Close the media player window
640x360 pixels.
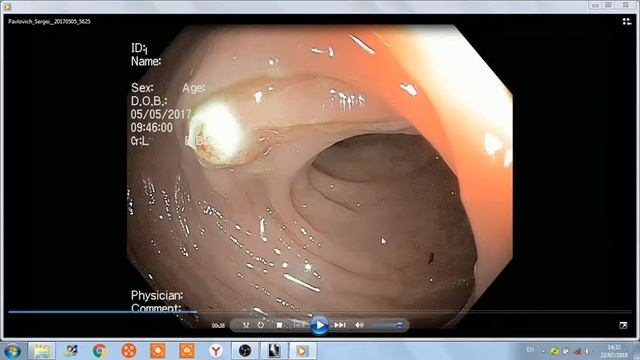626,5
